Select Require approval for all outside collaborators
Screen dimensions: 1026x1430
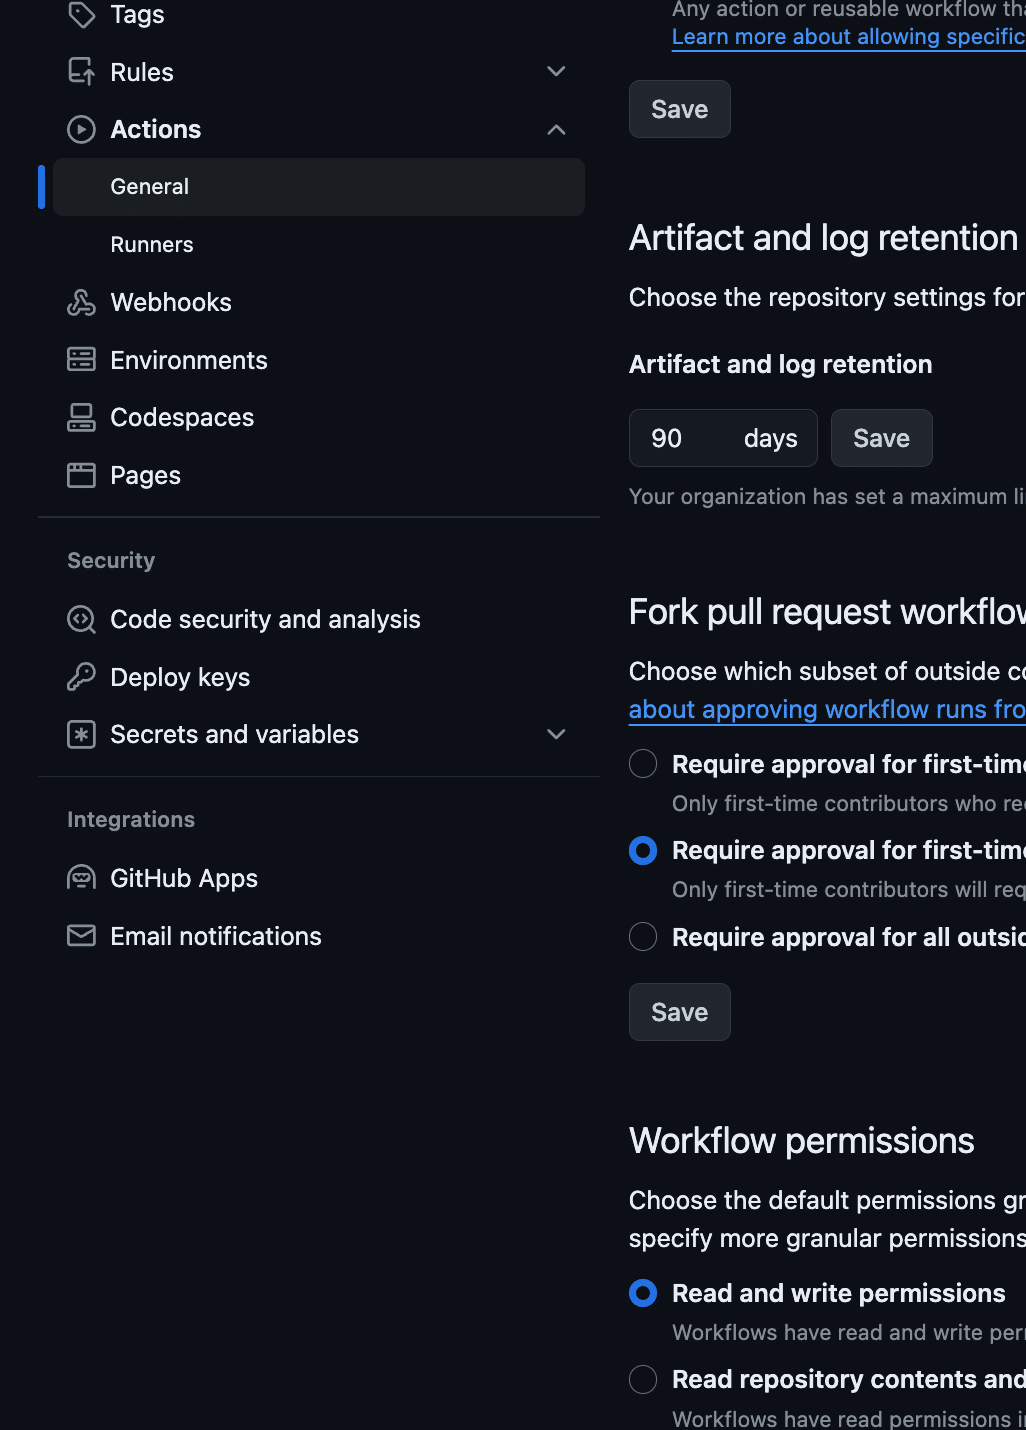click(643, 937)
